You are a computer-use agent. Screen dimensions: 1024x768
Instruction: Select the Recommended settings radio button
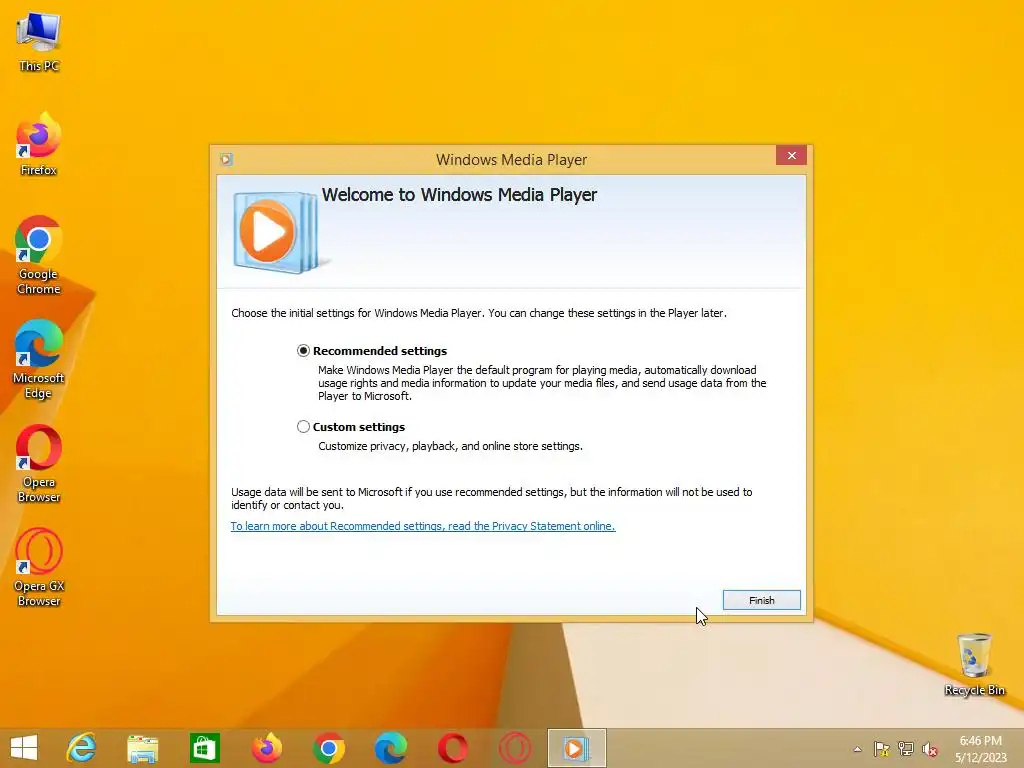click(x=303, y=351)
